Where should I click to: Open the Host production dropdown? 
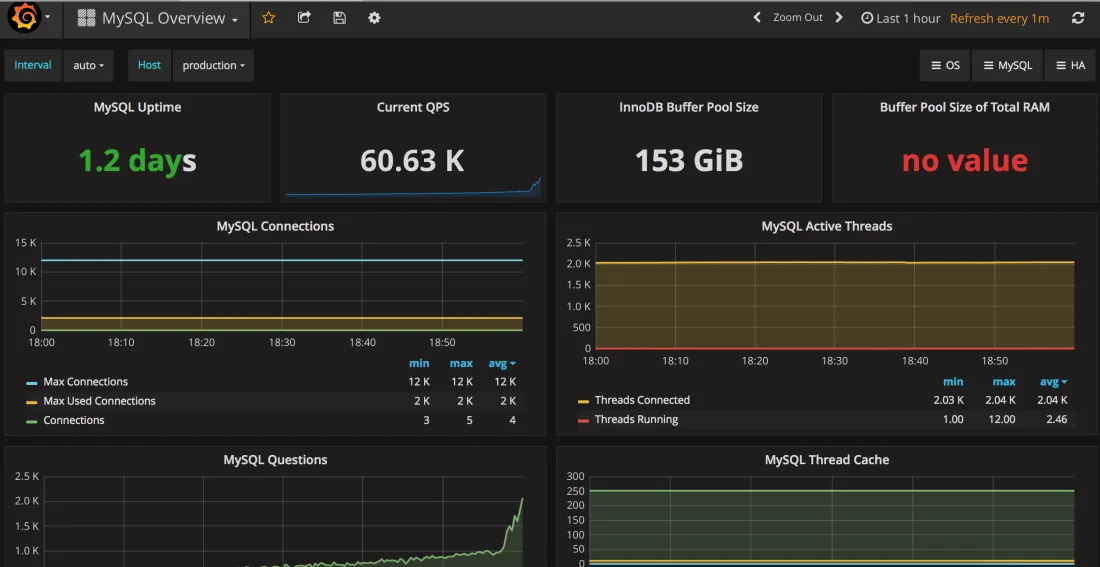point(213,65)
